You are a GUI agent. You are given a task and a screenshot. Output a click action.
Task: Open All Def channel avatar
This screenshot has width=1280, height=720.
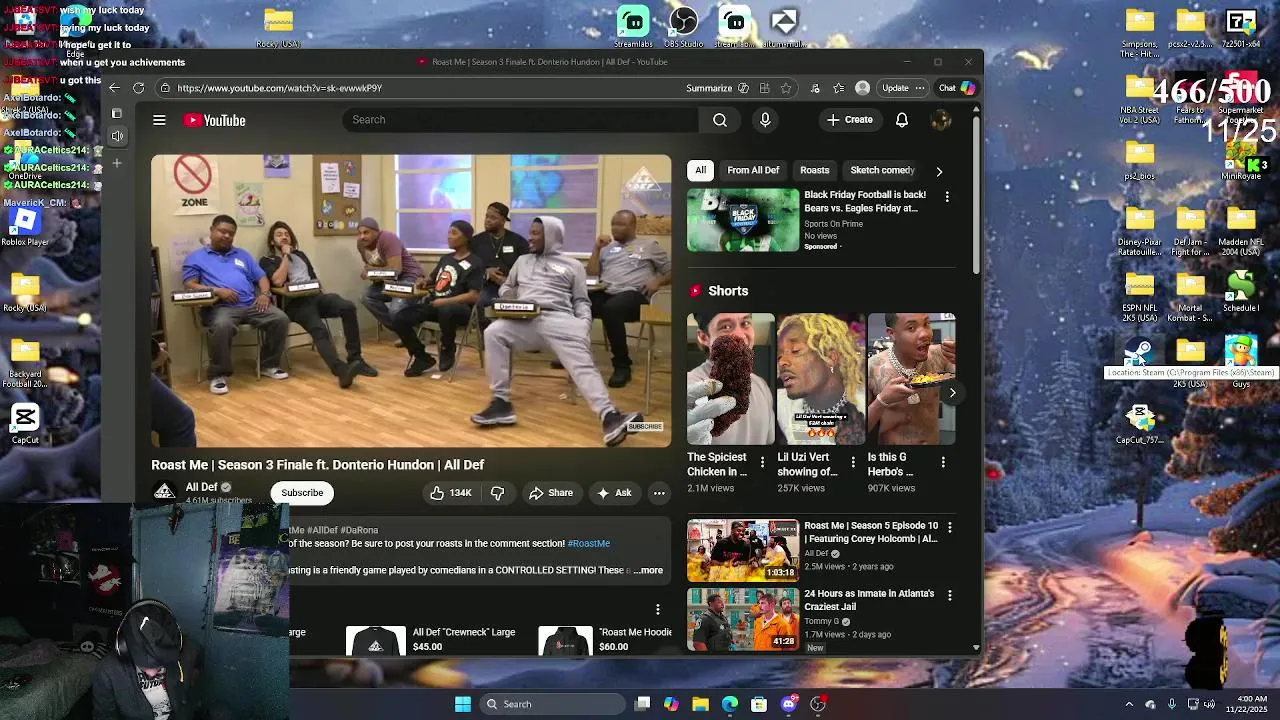click(x=164, y=492)
